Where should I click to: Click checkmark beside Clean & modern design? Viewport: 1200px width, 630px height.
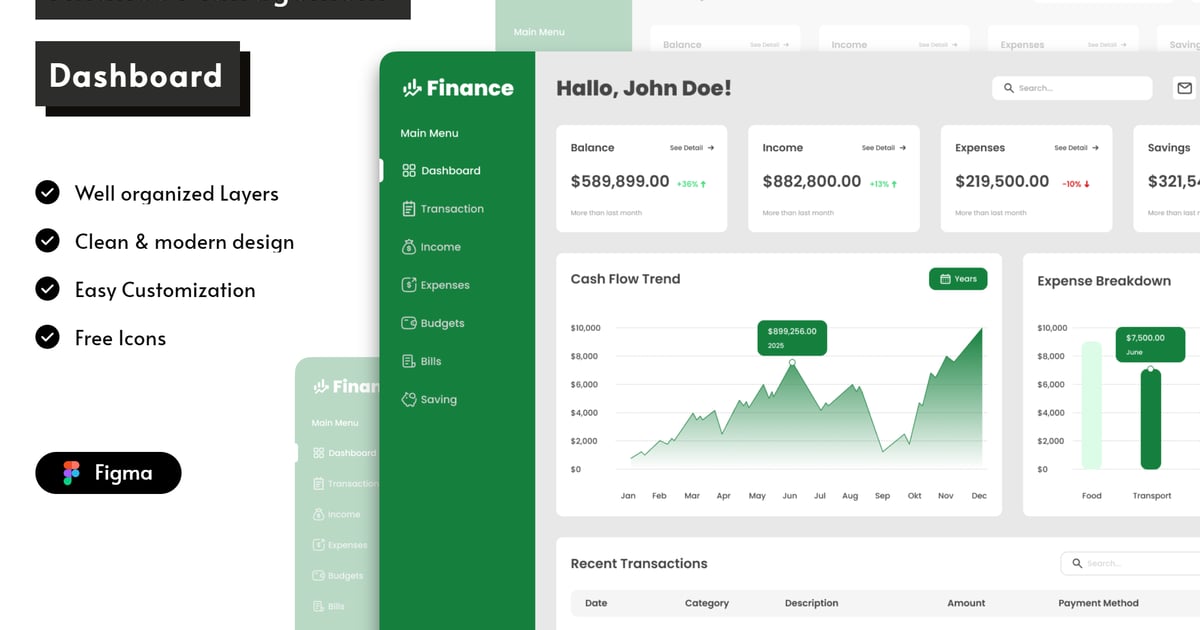(x=47, y=241)
